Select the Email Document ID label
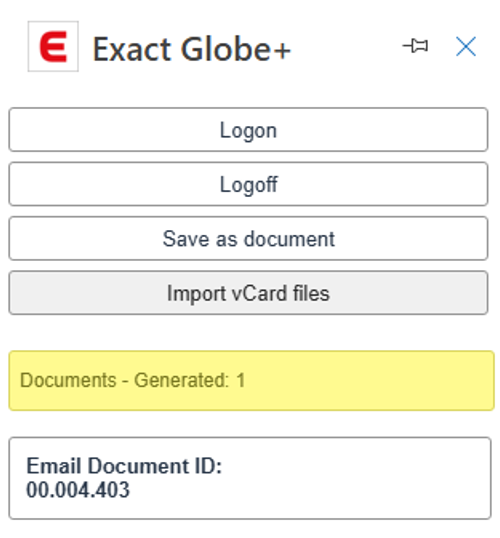The image size is (500, 538). coord(124,466)
